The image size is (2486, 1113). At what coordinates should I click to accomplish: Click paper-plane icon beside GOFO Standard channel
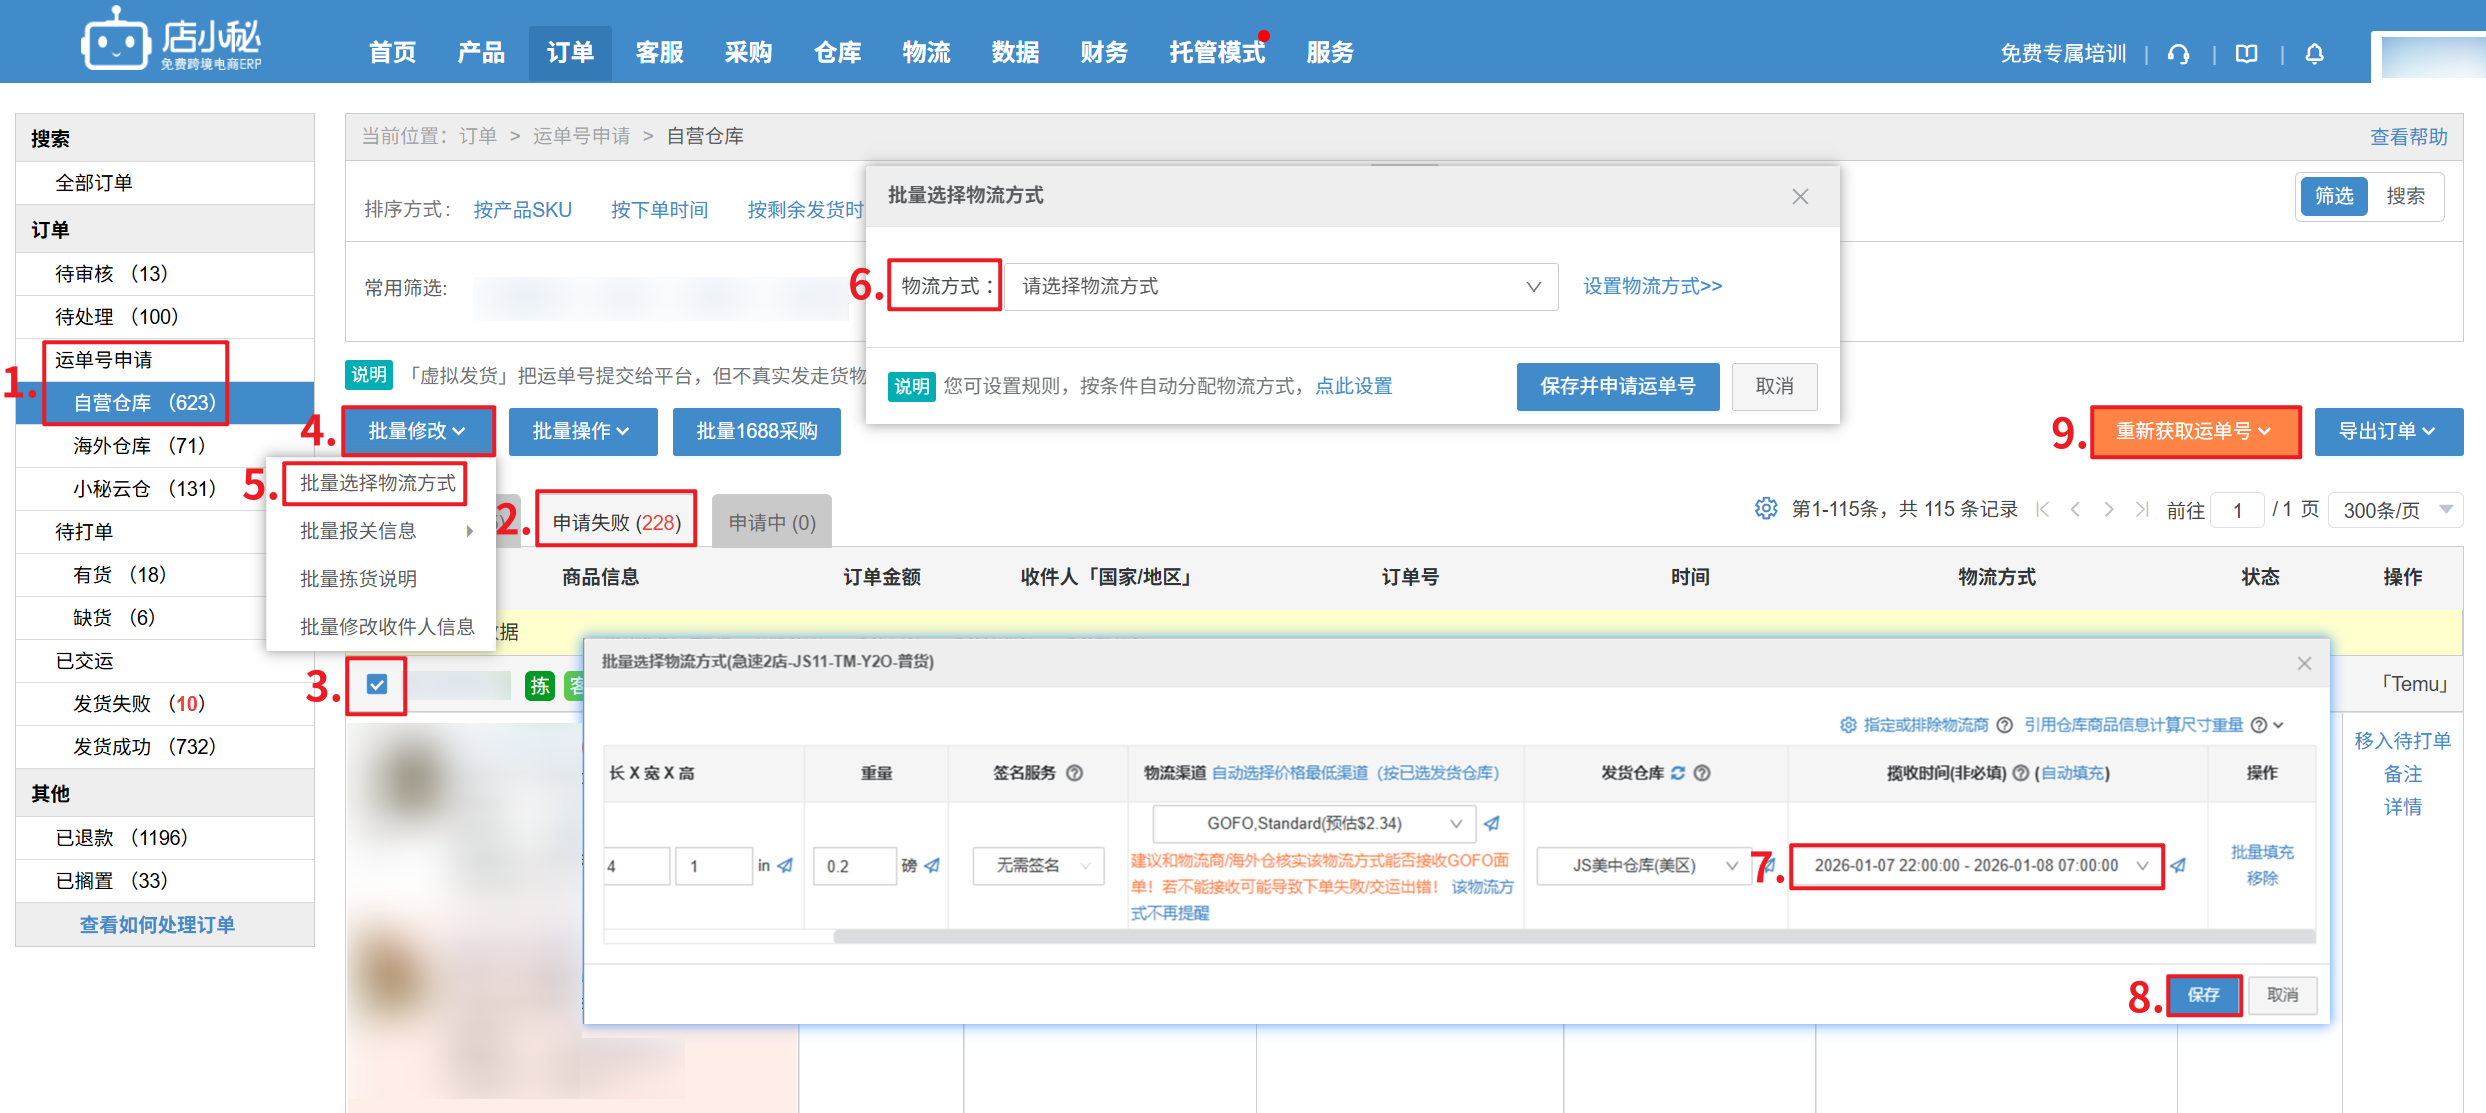tap(1492, 824)
